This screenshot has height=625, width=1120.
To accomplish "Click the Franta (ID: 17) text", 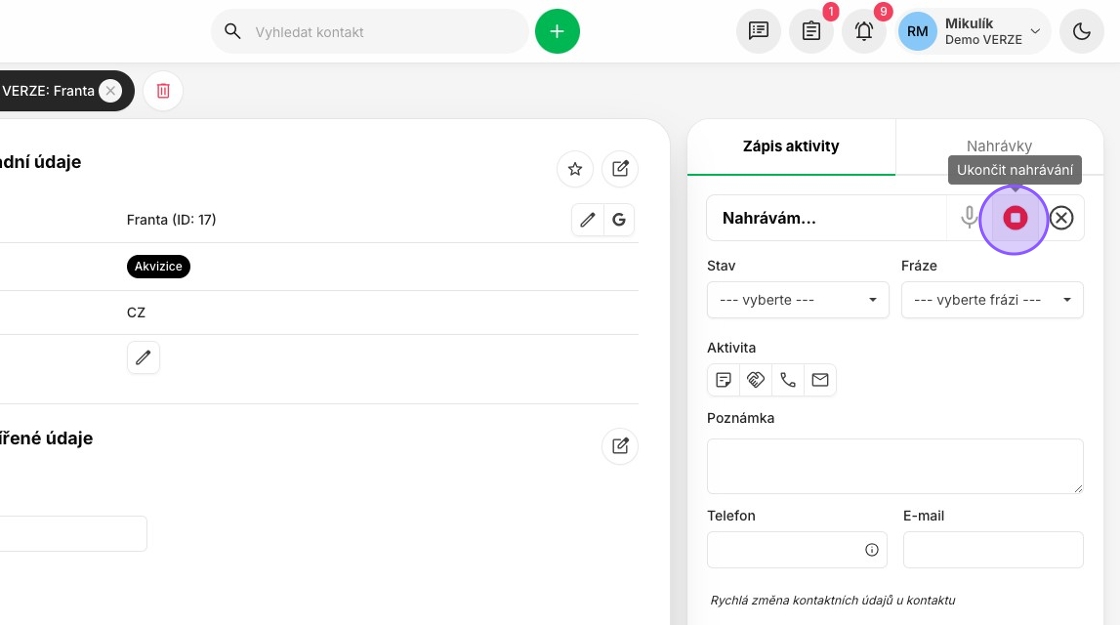I will click(171, 220).
